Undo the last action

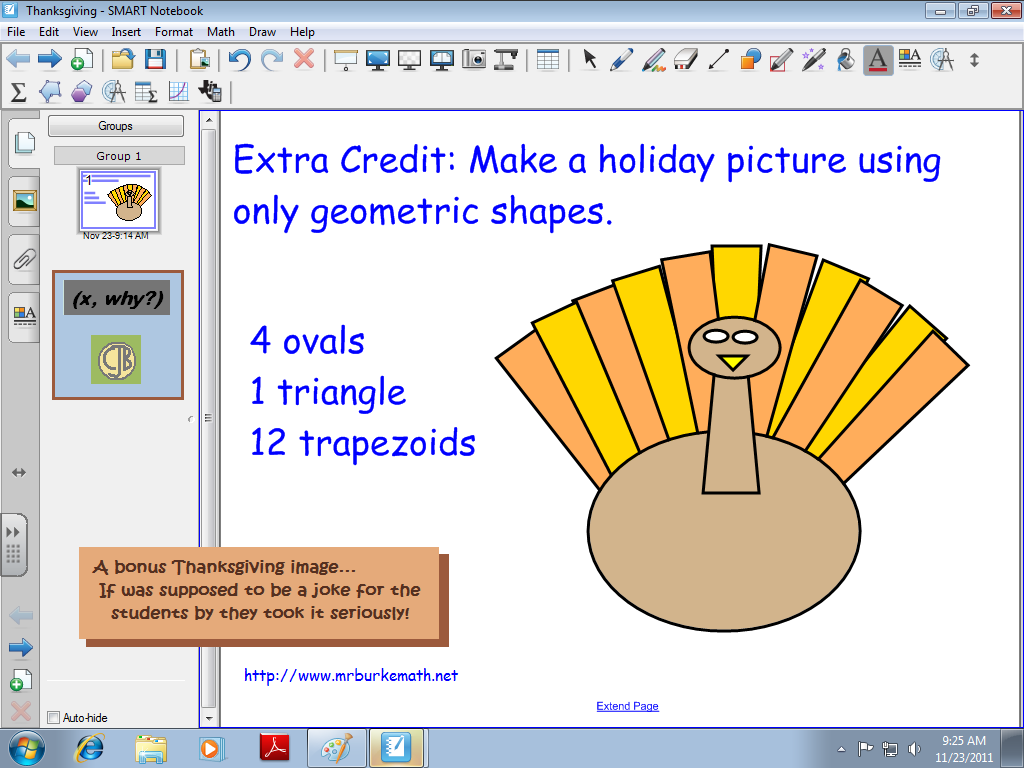(x=240, y=59)
